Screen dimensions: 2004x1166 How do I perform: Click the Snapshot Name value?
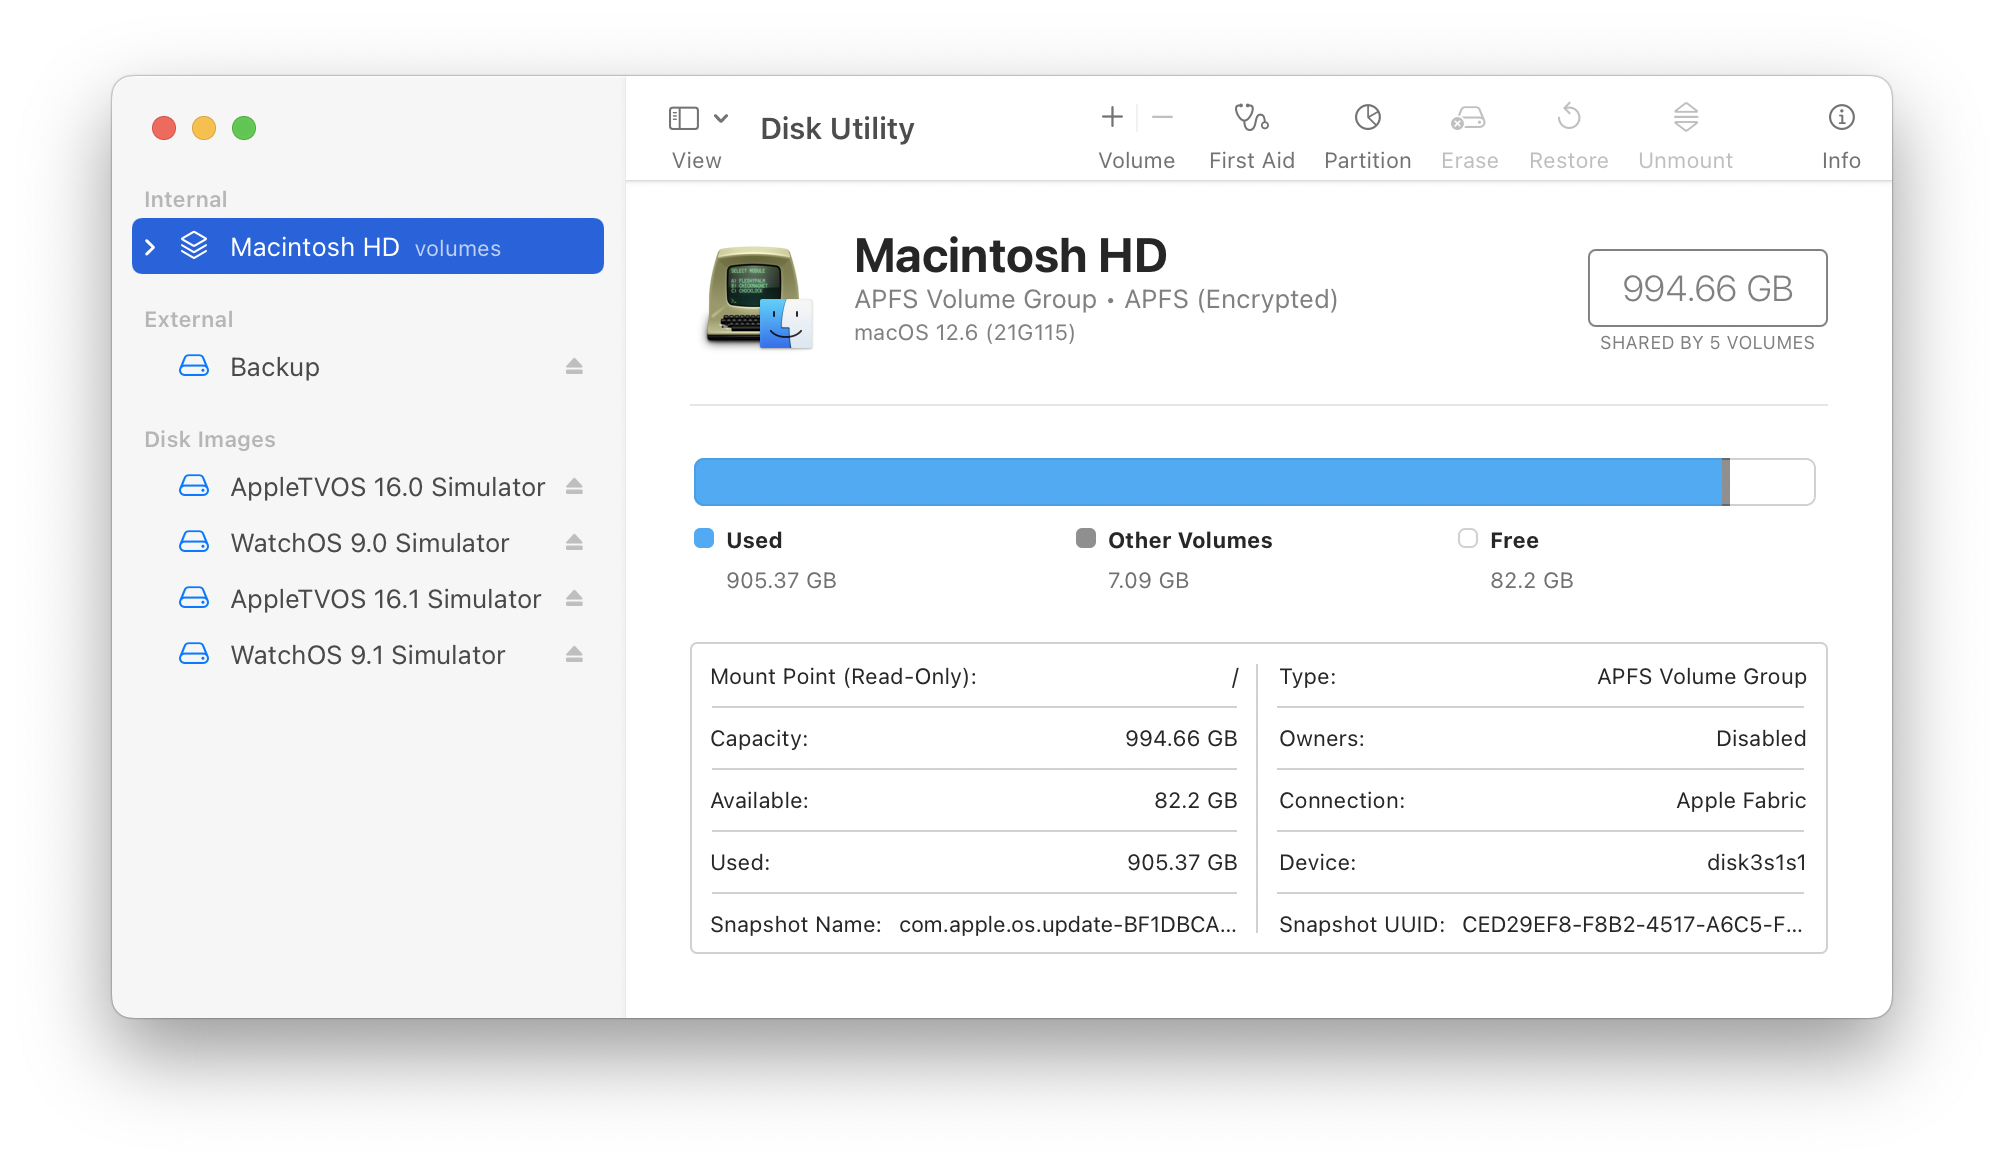(x=1068, y=925)
